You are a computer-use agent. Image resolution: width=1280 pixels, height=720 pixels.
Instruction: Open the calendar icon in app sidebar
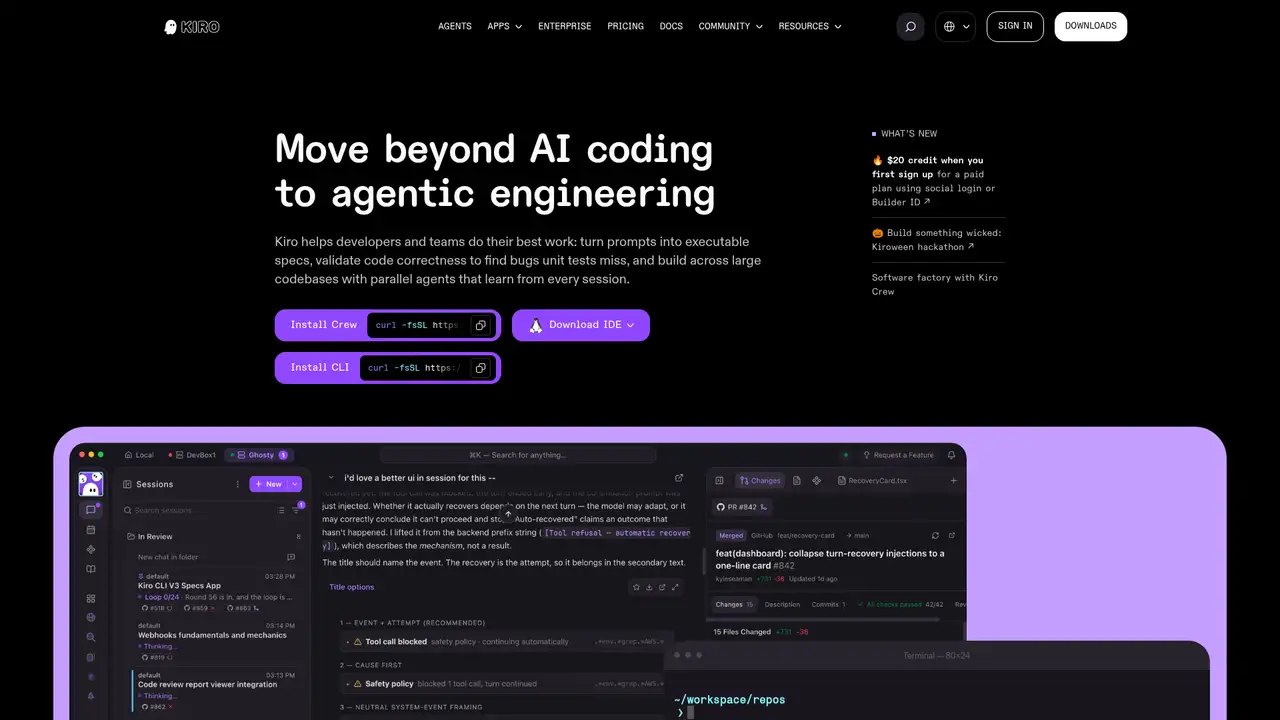(91, 530)
